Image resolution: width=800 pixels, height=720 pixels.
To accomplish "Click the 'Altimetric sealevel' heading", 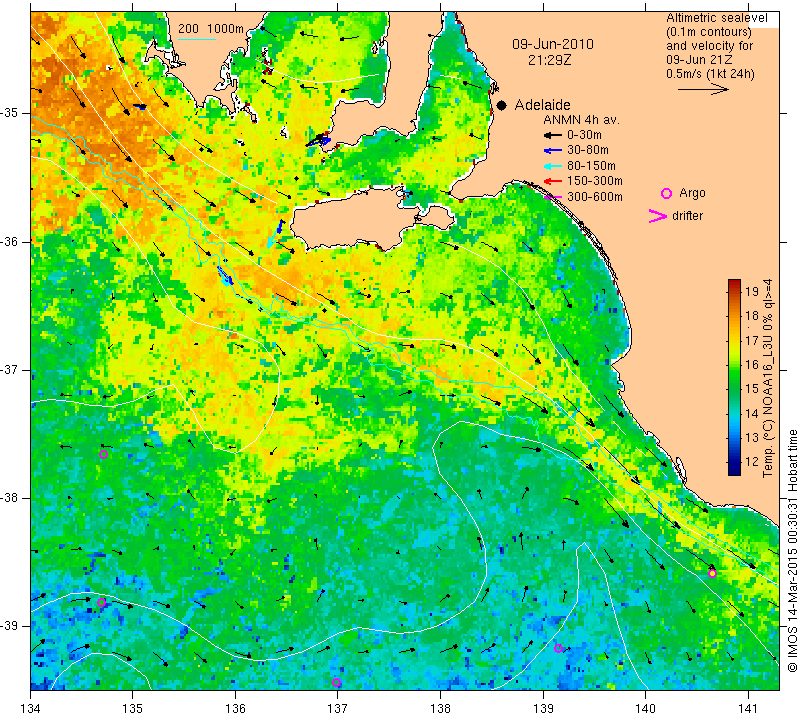I will (717, 18).
